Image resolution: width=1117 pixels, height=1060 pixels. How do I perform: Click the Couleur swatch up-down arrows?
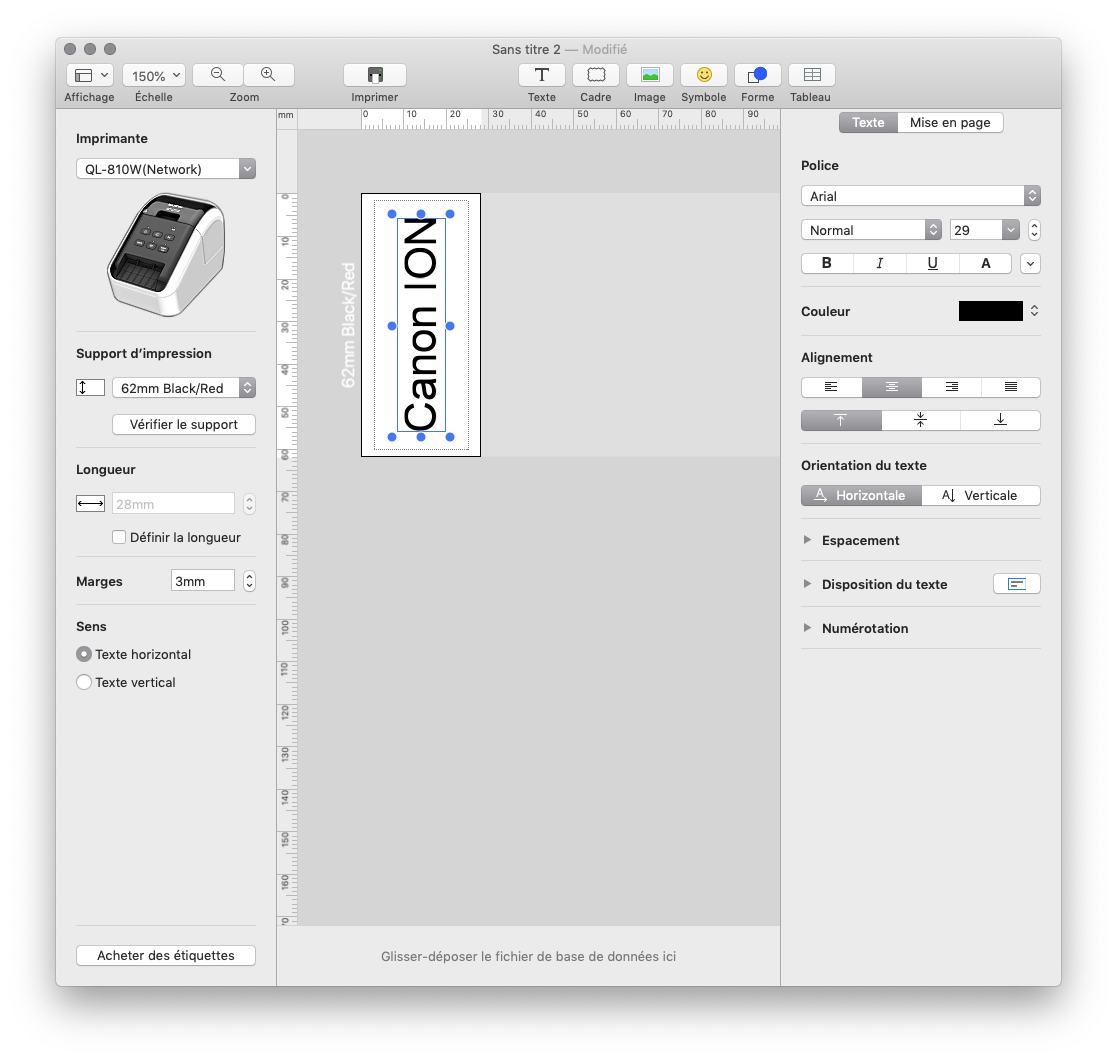(1034, 311)
